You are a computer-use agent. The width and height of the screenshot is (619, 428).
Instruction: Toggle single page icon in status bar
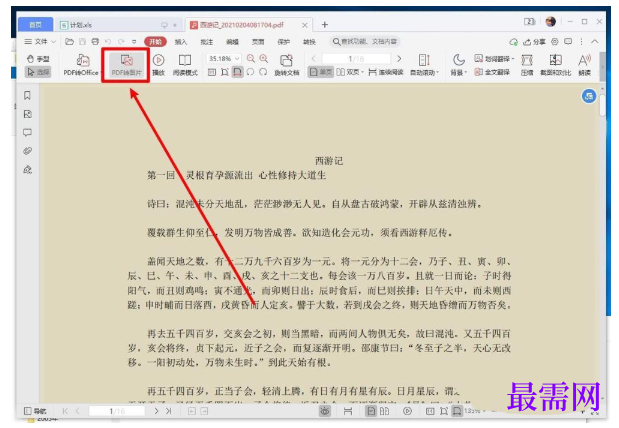(371, 411)
